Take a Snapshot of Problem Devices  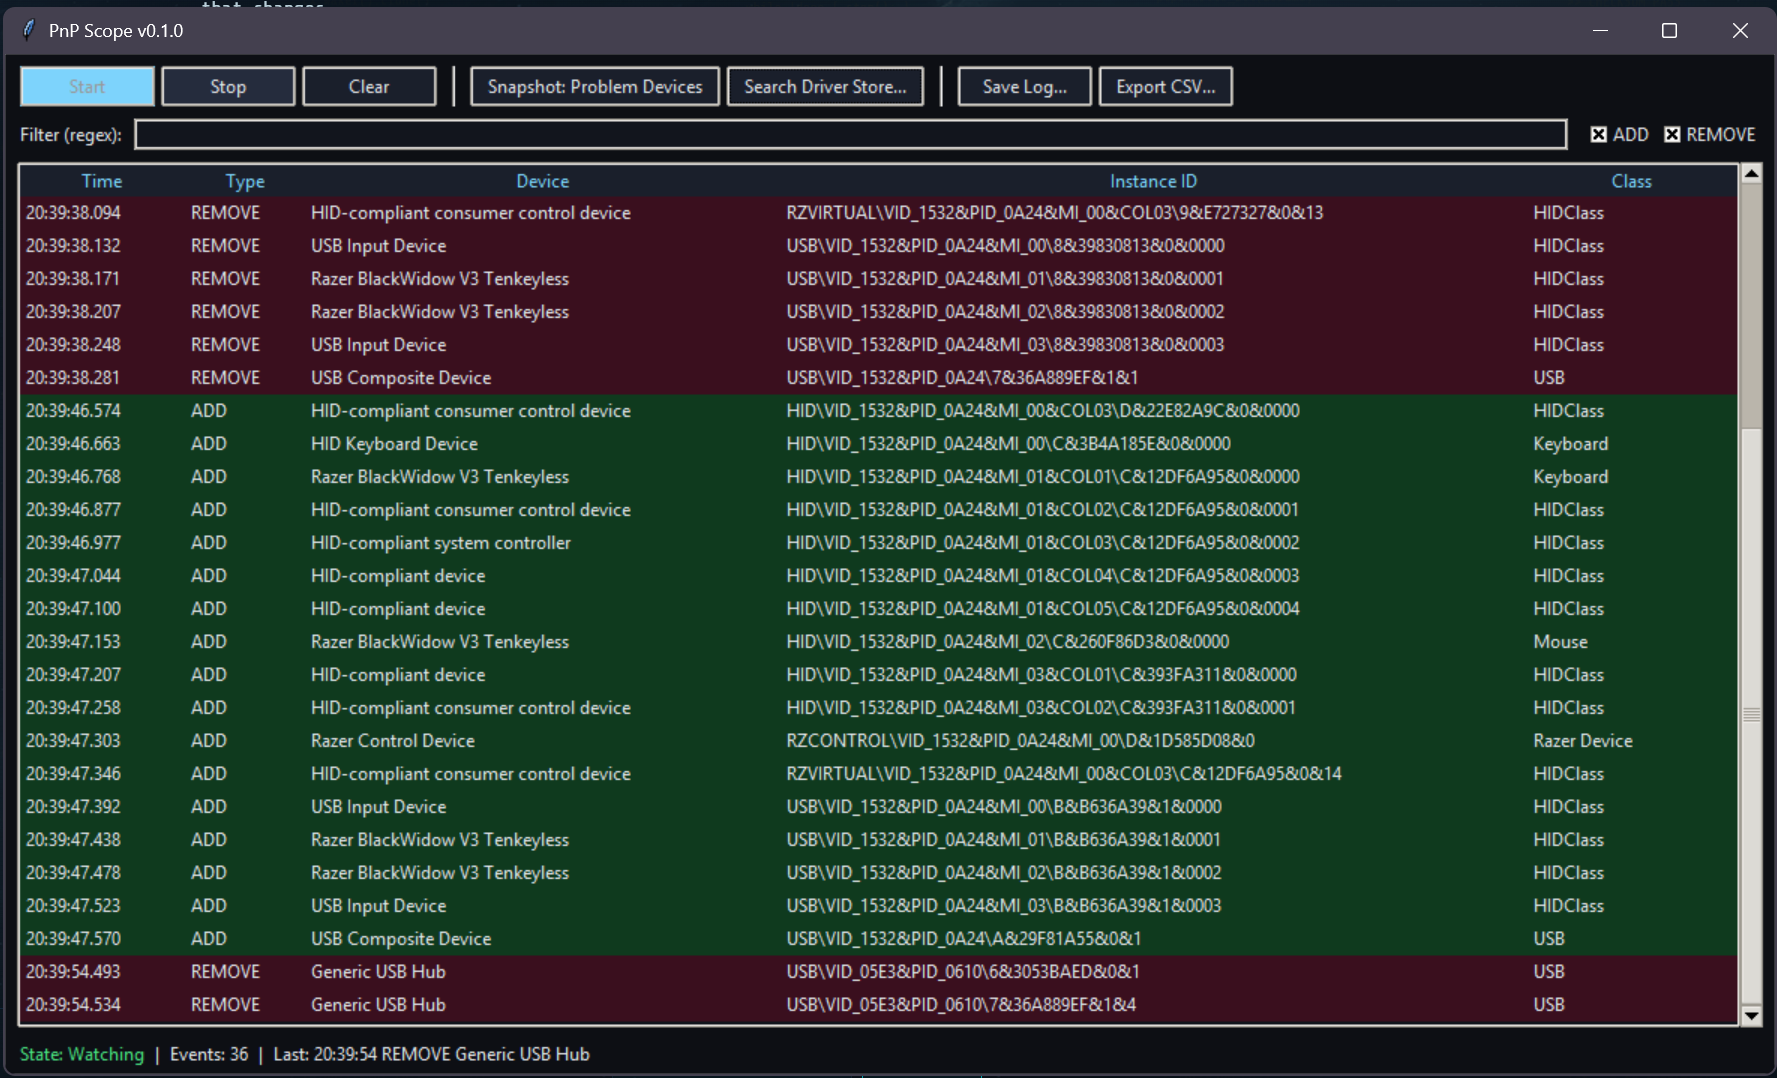(595, 86)
